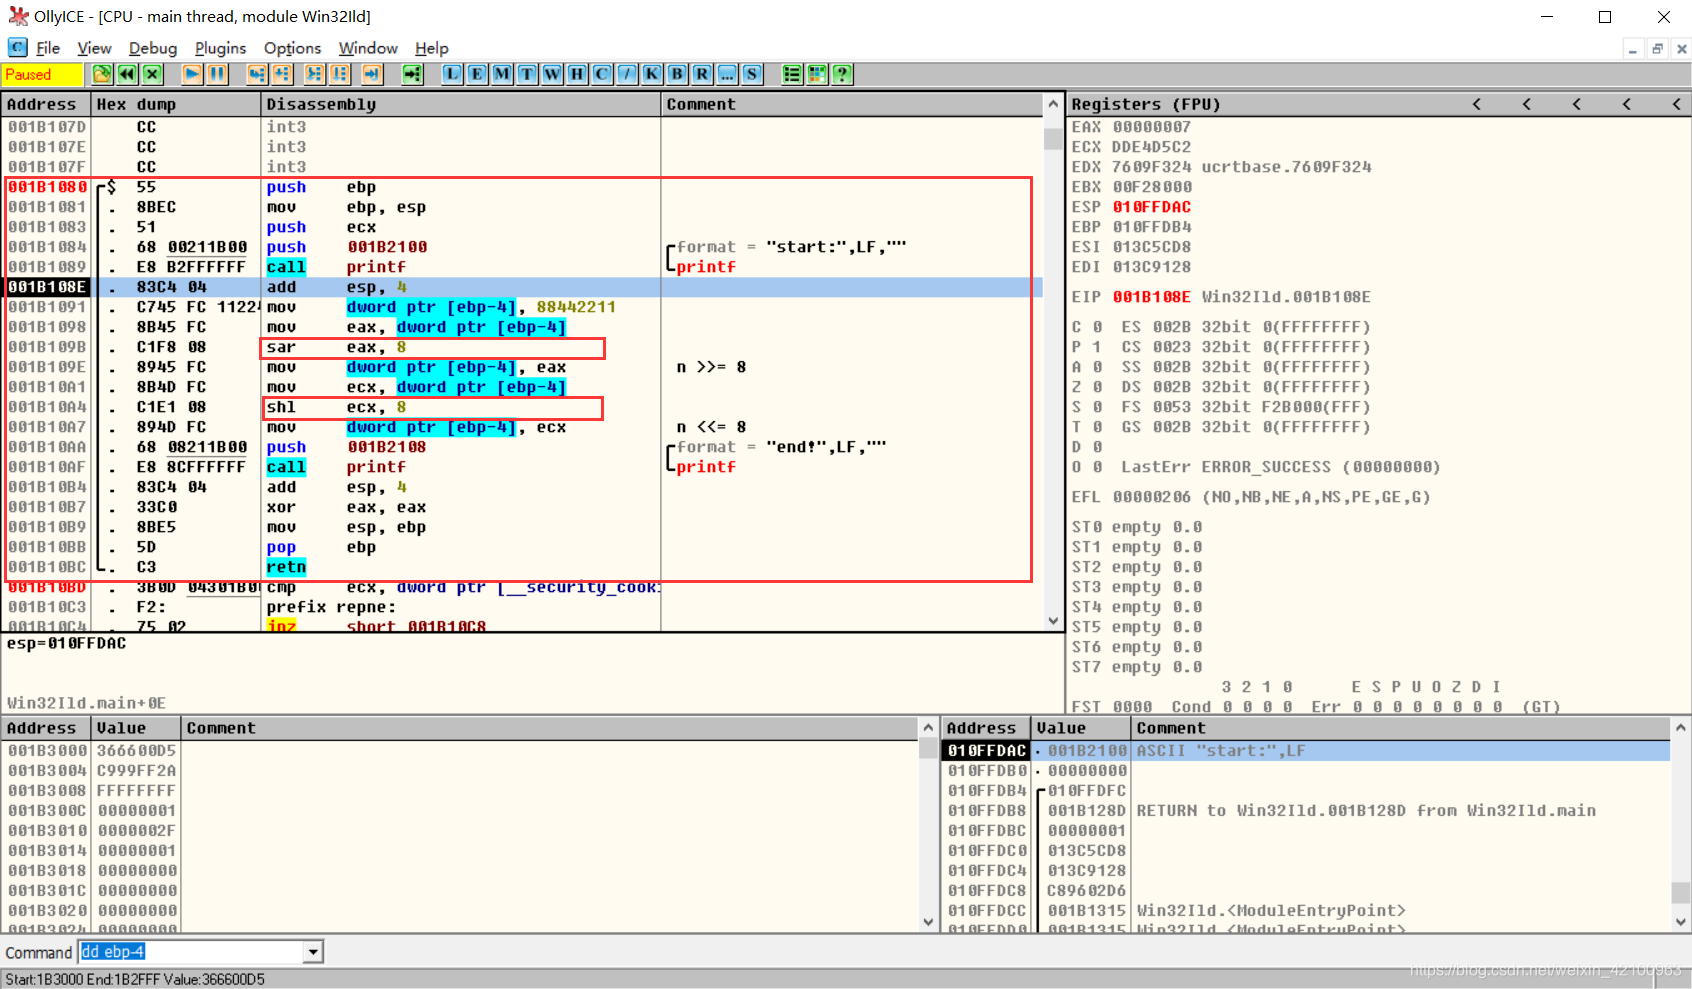Open the File menu
Image resolution: width=1692 pixels, height=989 pixels.
(48, 48)
